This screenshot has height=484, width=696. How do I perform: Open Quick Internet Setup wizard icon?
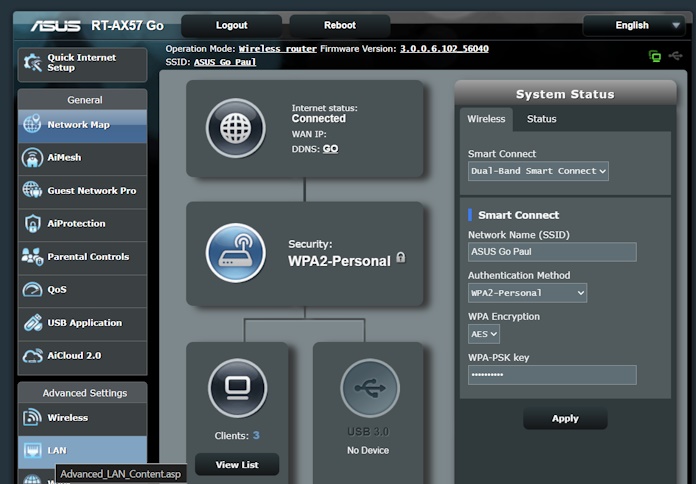[x=32, y=63]
